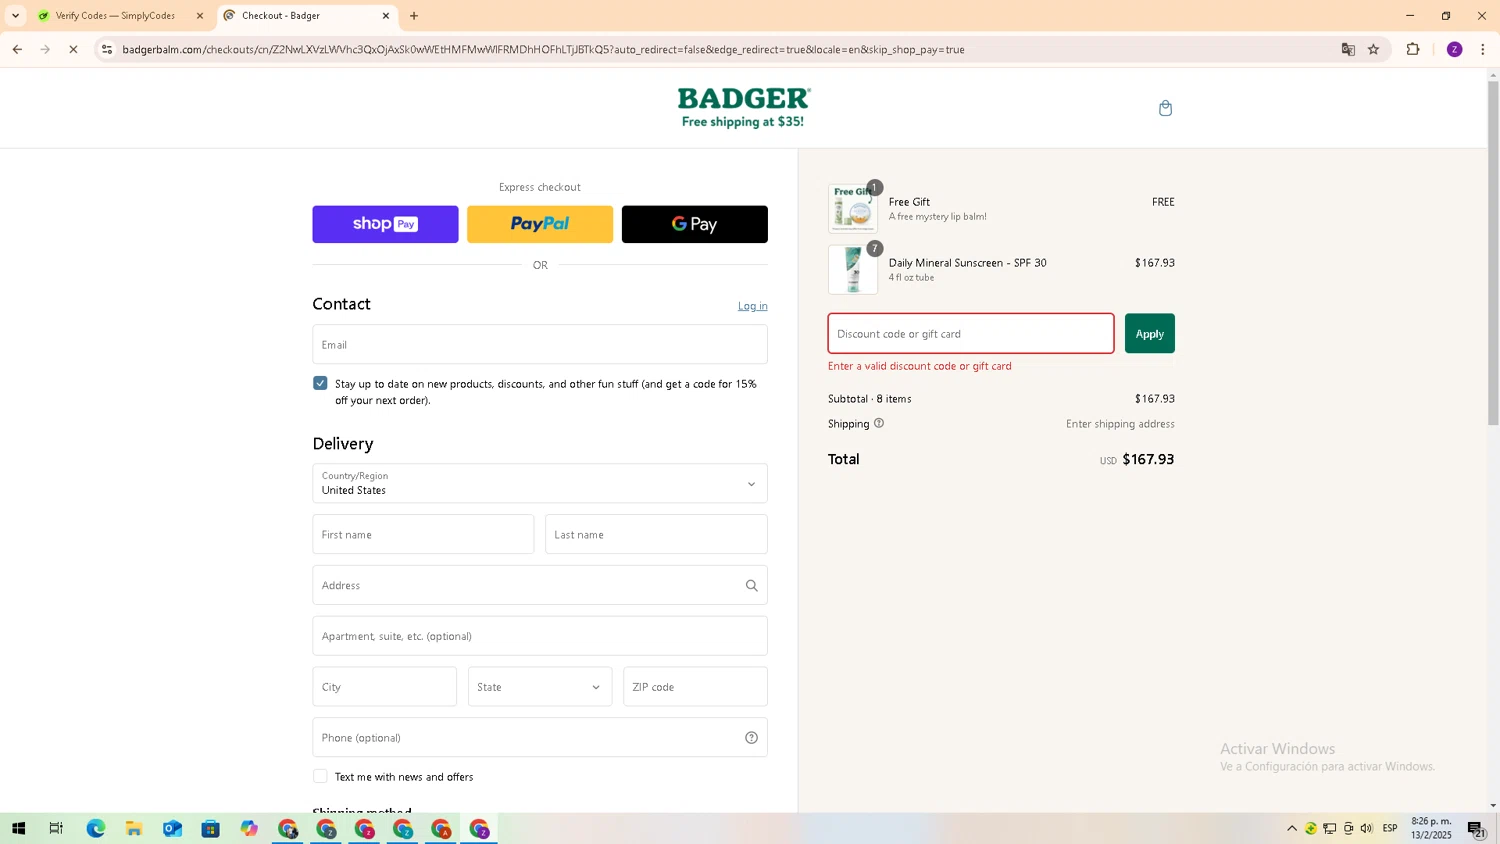Open a new browser tab
This screenshot has height=844, width=1500.
tap(414, 16)
